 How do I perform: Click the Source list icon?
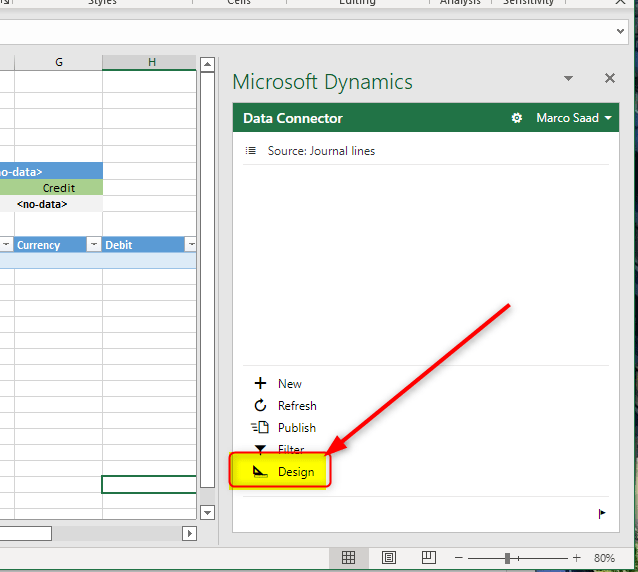point(251,151)
